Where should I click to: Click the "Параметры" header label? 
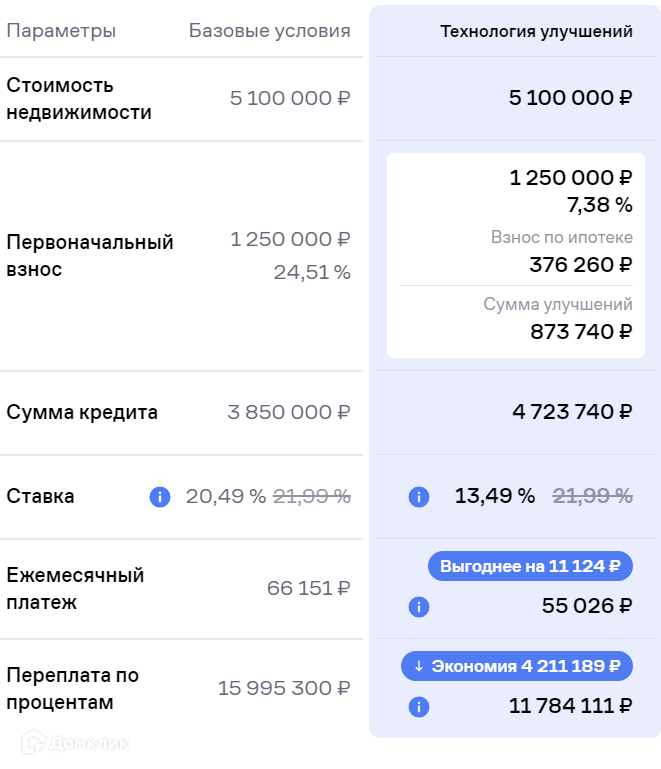pos(61,31)
